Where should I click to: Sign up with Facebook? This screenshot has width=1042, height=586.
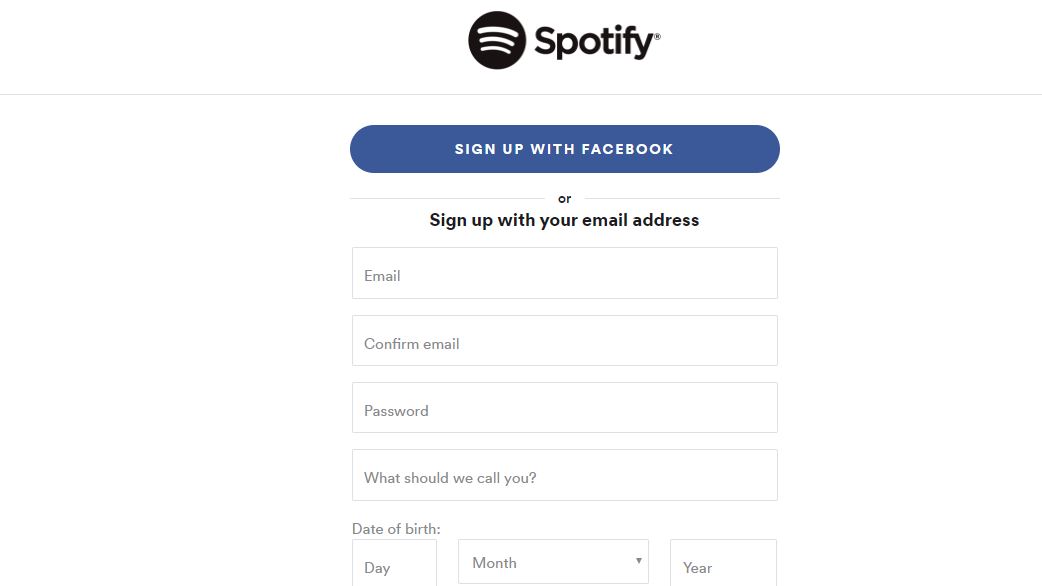pos(564,149)
